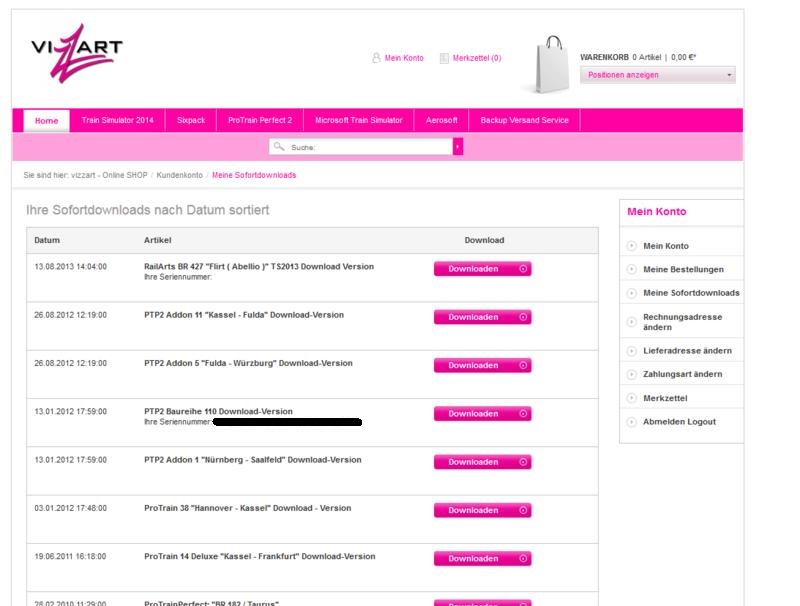Click date 19.06.2011 16:18:00
This screenshot has width=800, height=606.
coord(70,557)
